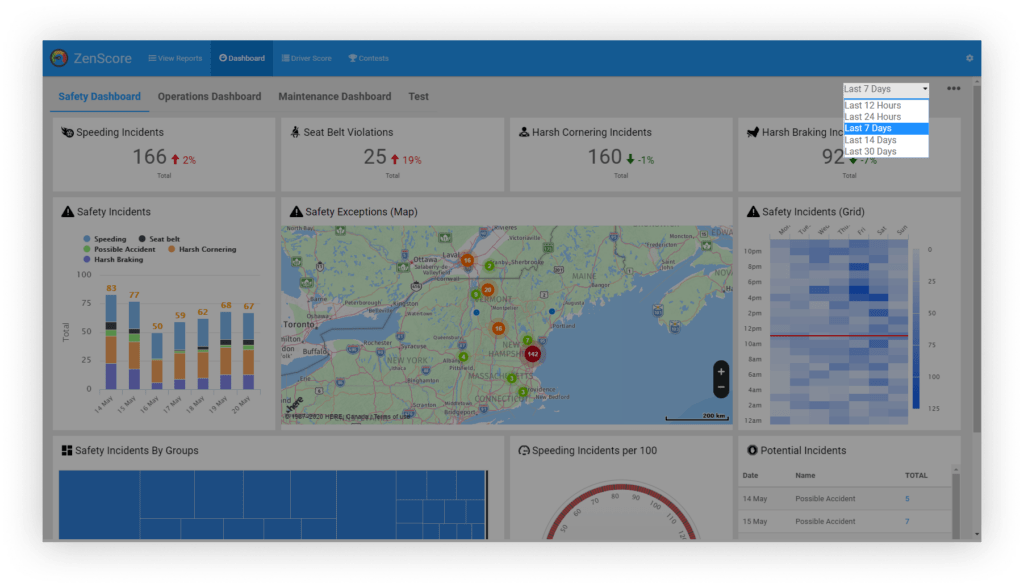The width and height of the screenshot is (1024, 587).
Task: Click the orange 20 map cluster
Action: [x=487, y=289]
